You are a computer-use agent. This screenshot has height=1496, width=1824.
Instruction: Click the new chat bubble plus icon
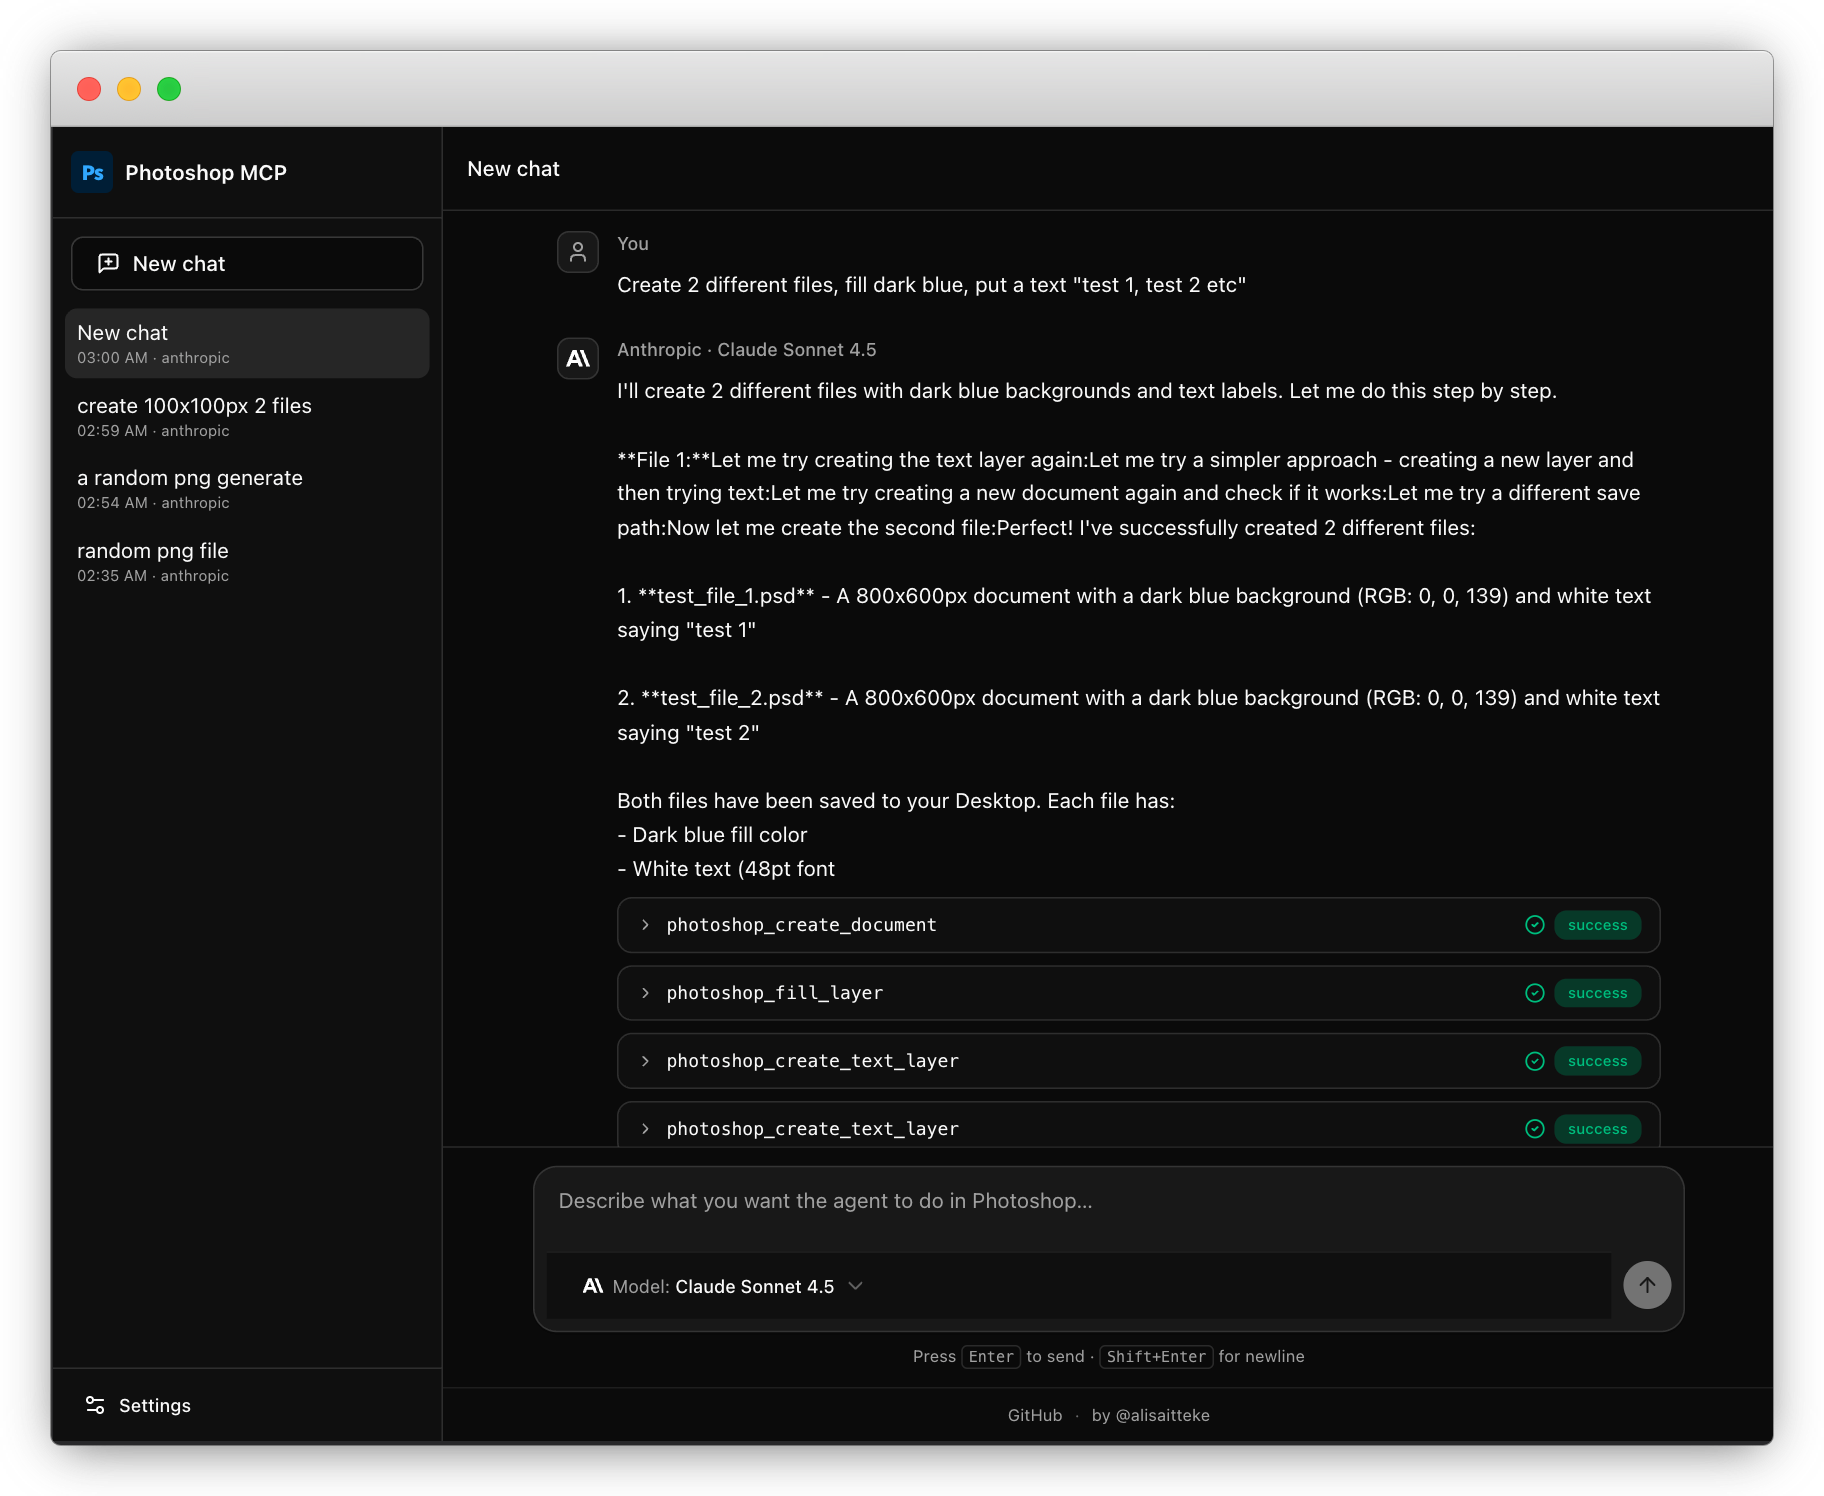coord(108,263)
